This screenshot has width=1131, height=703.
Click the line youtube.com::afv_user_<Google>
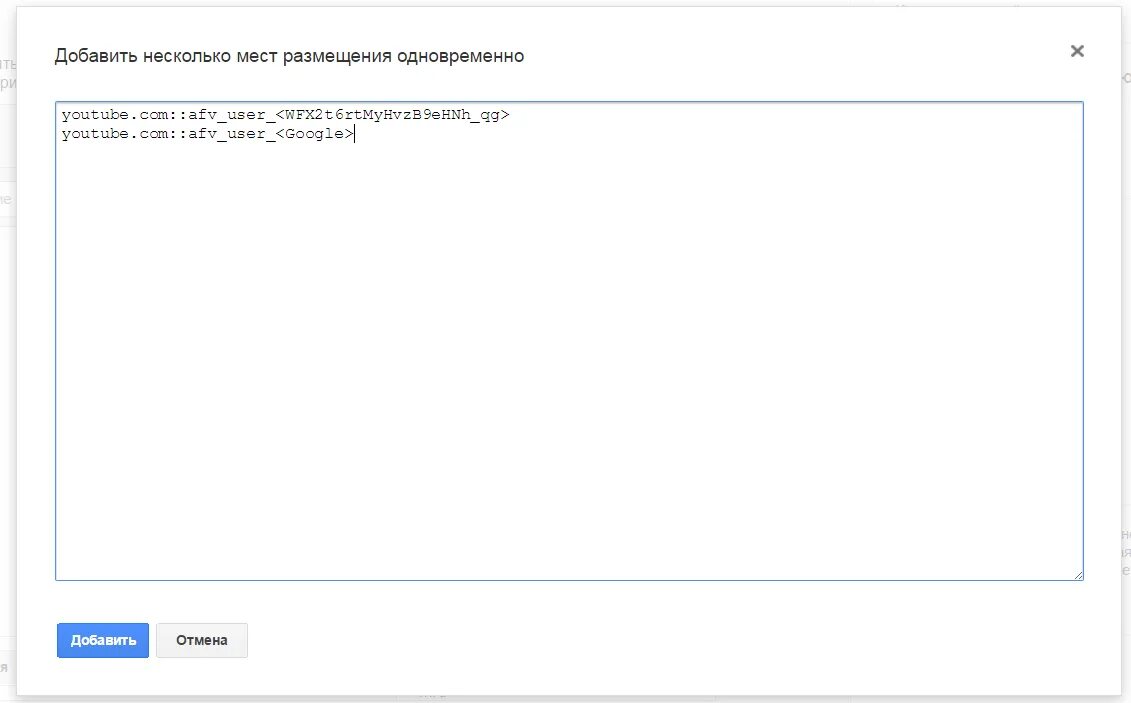point(208,134)
